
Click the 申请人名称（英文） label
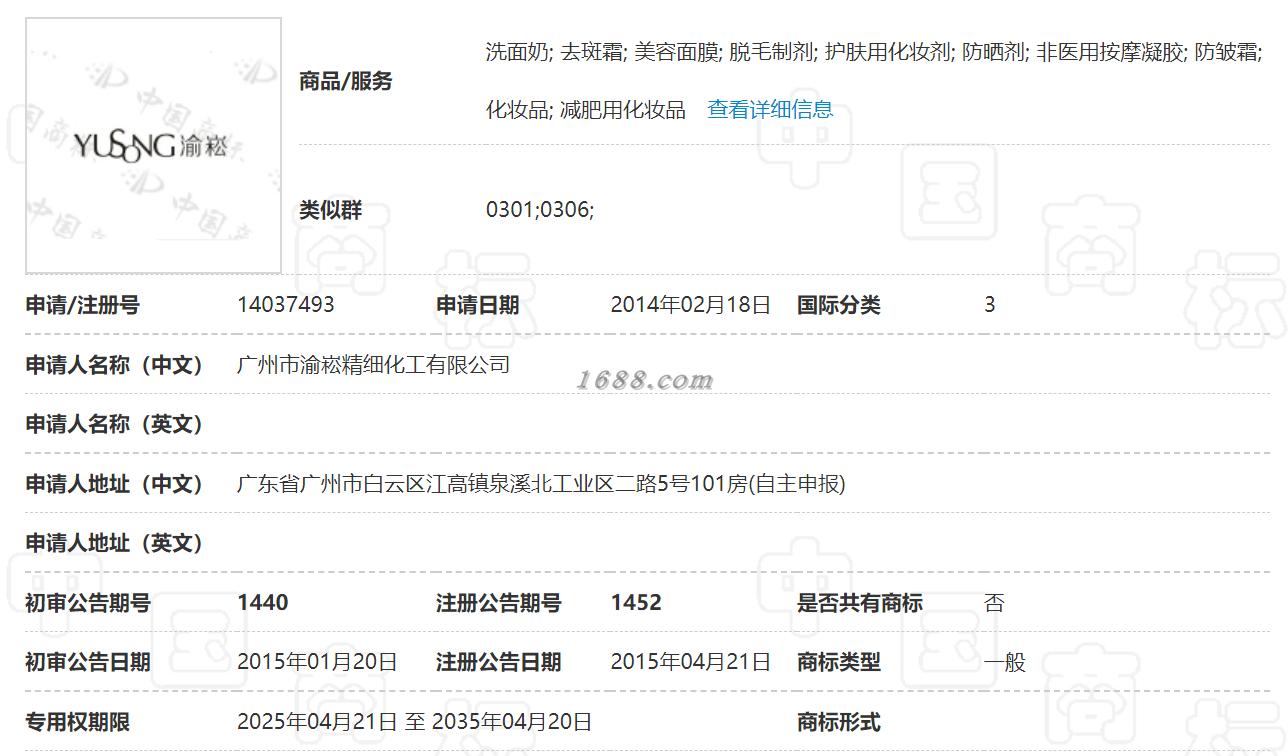click(115, 425)
